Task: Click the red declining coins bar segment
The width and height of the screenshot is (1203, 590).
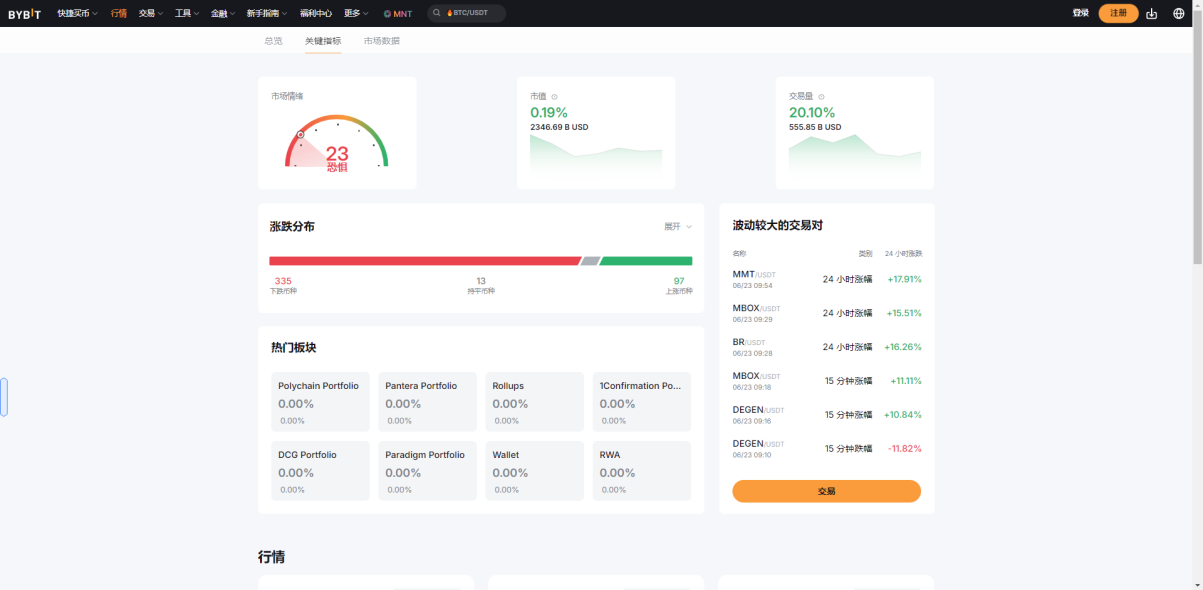Action: (424, 261)
